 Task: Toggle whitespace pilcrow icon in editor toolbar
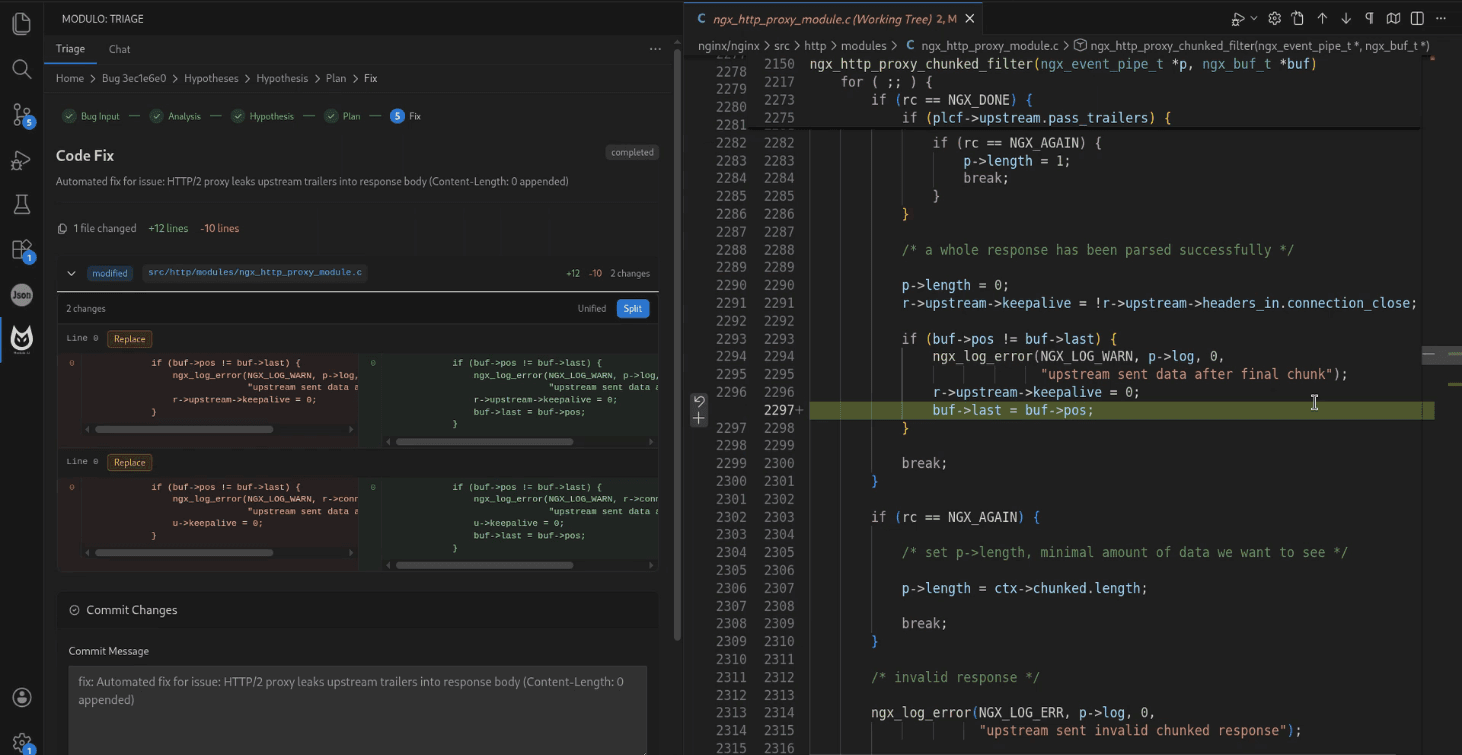(x=1370, y=18)
